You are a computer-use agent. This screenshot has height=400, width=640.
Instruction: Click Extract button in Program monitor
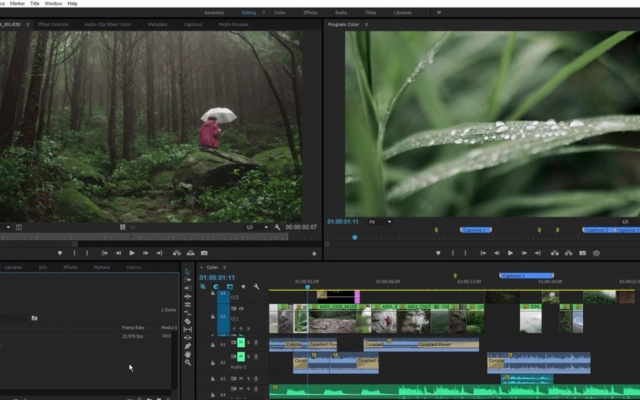(569, 253)
